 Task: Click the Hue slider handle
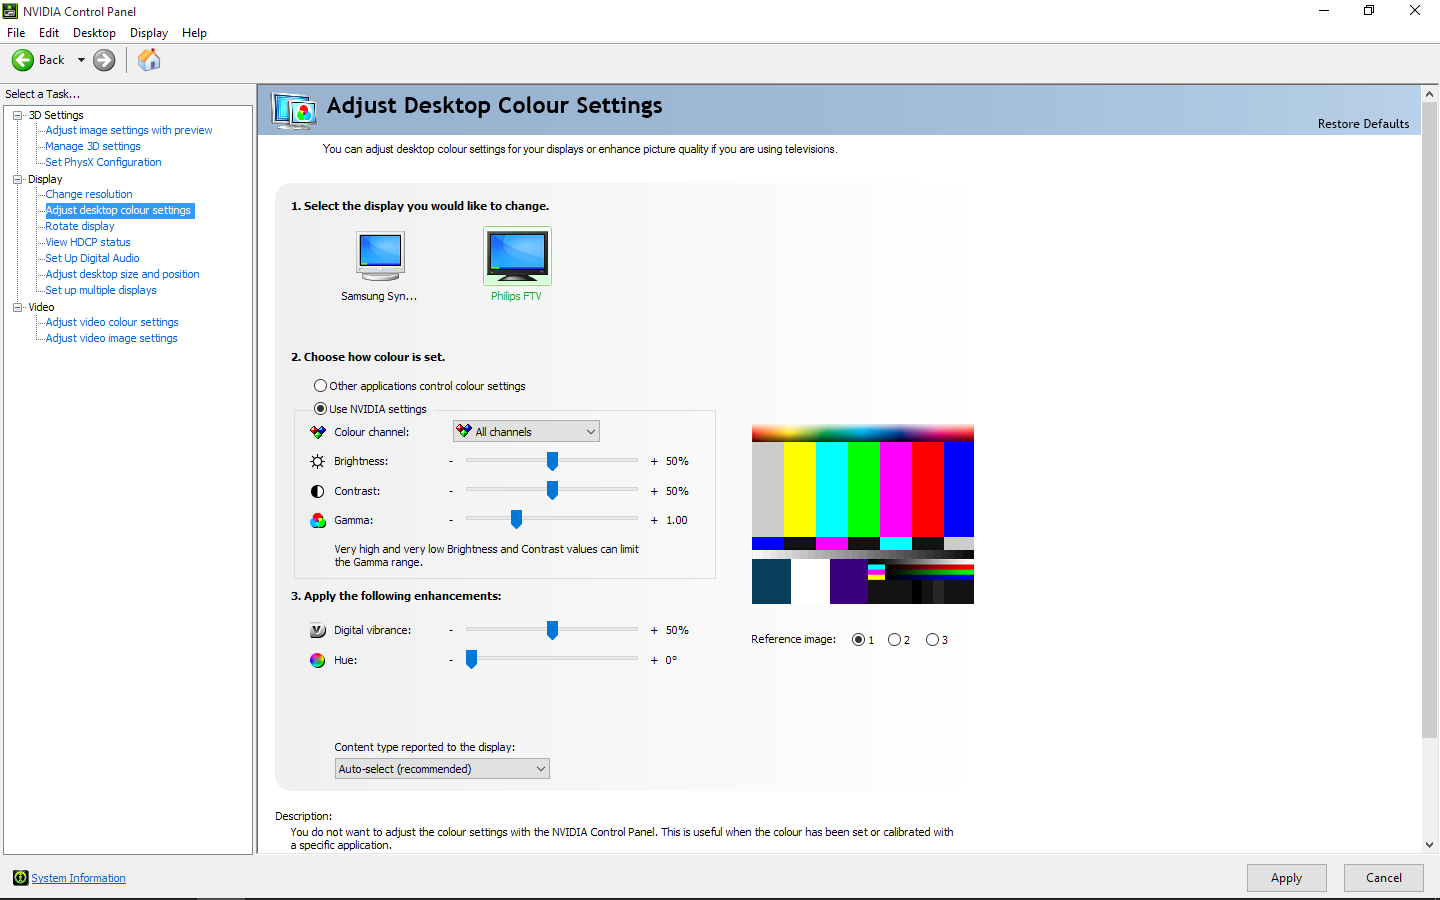(471, 659)
